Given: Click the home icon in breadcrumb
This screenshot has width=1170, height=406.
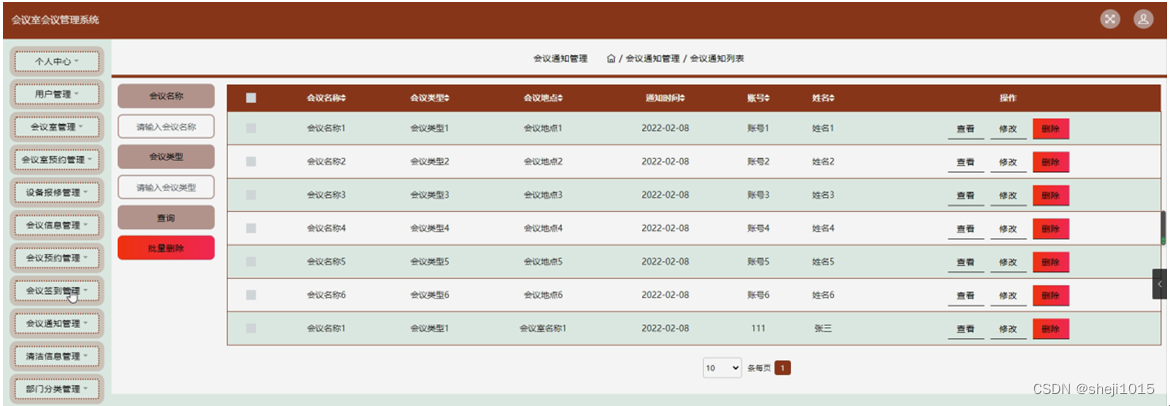Looking at the screenshot, I should pyautogui.click(x=611, y=58).
